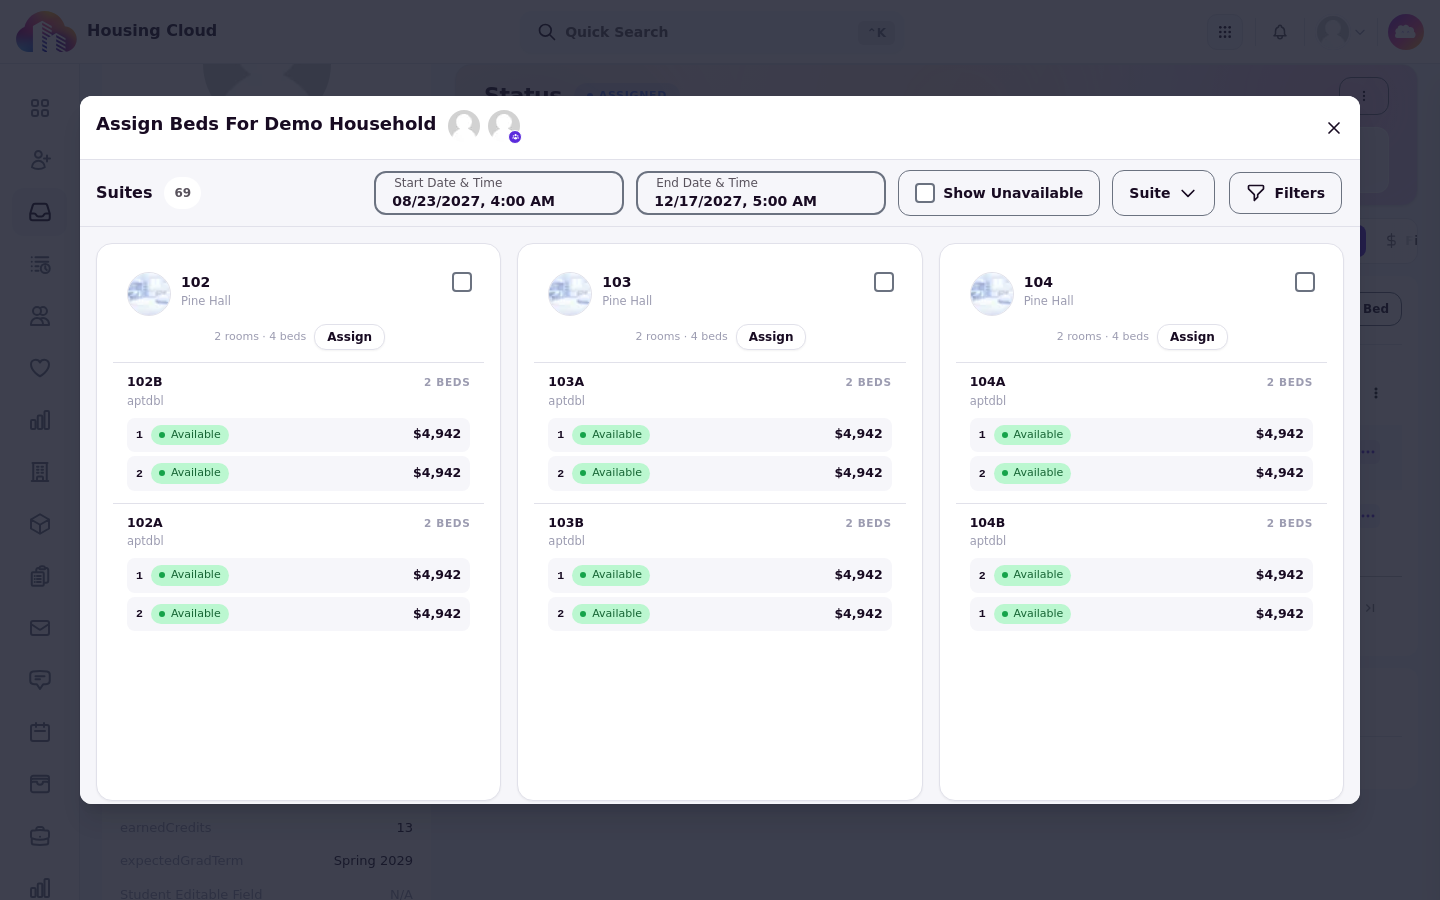The image size is (1440, 900).
Task: Select bed 1 in room 103A
Action: click(720, 435)
